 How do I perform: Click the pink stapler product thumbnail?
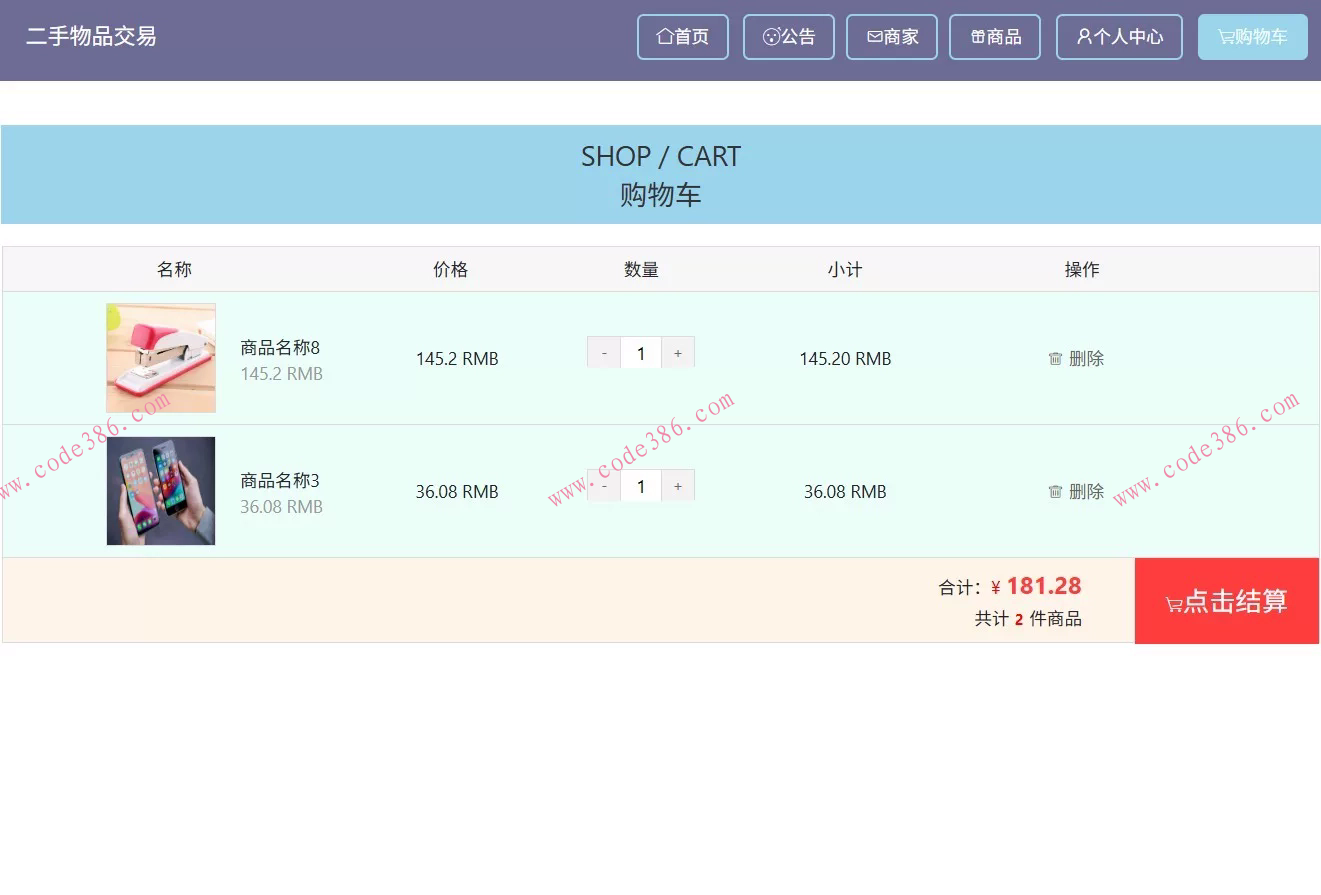pyautogui.click(x=161, y=357)
